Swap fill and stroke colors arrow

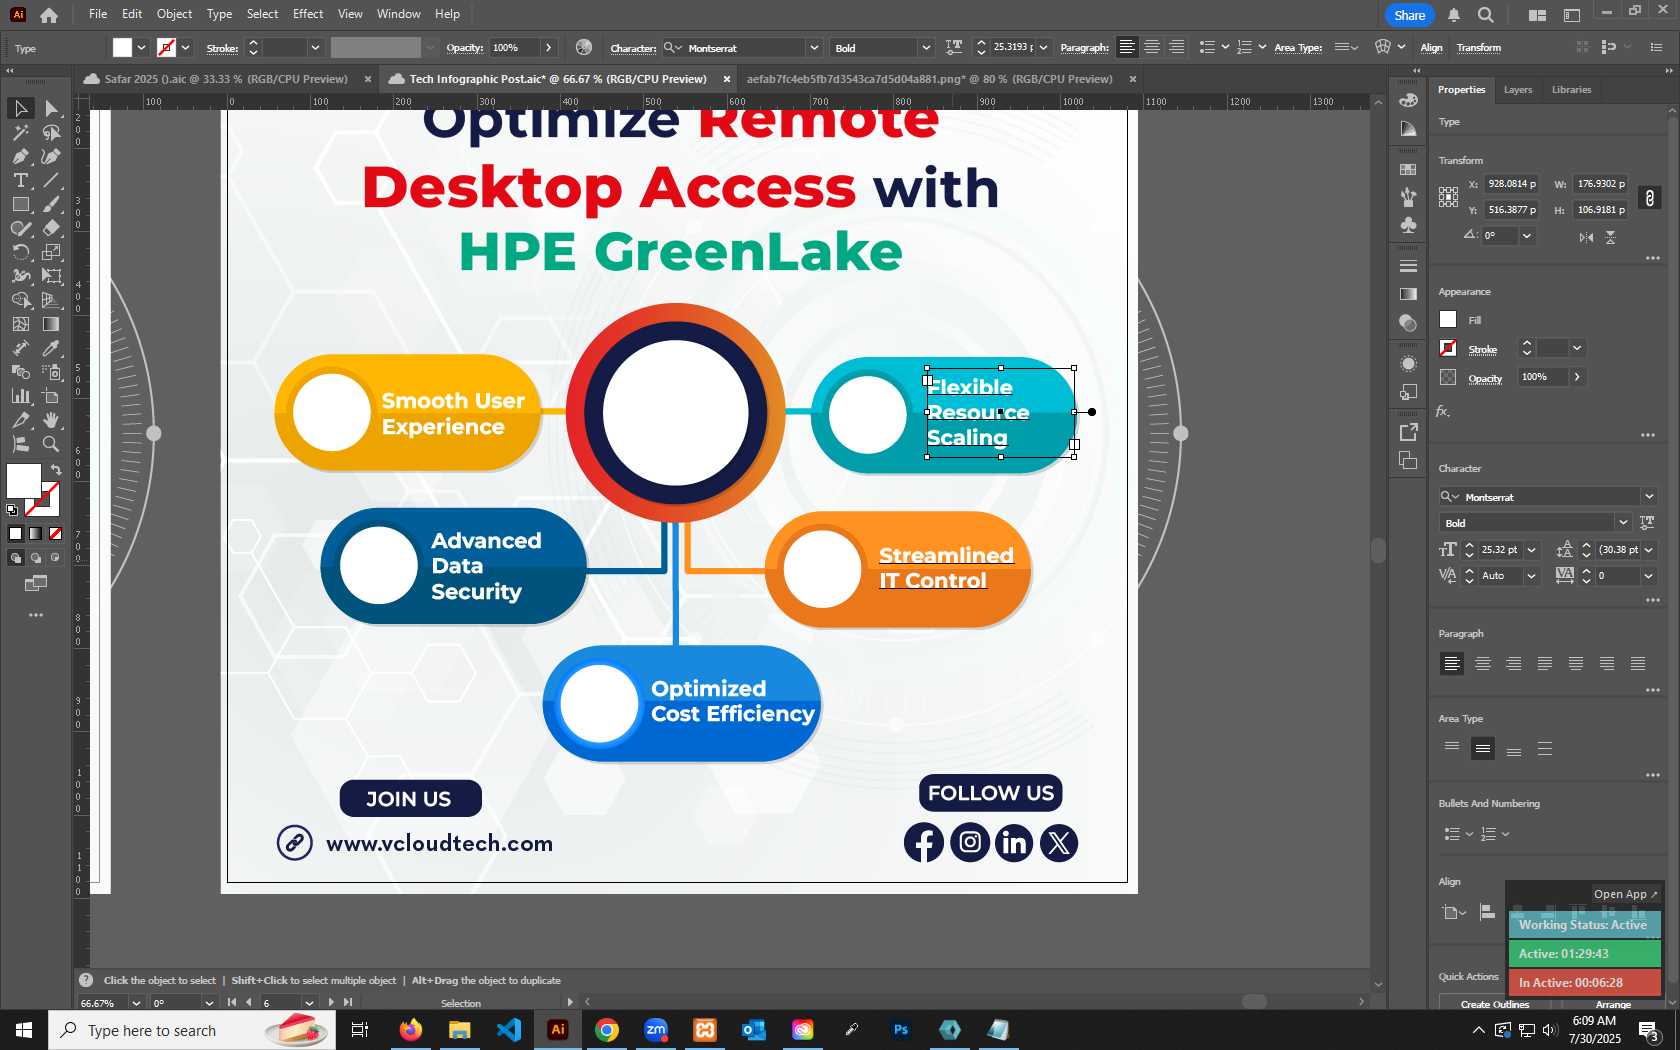(56, 469)
